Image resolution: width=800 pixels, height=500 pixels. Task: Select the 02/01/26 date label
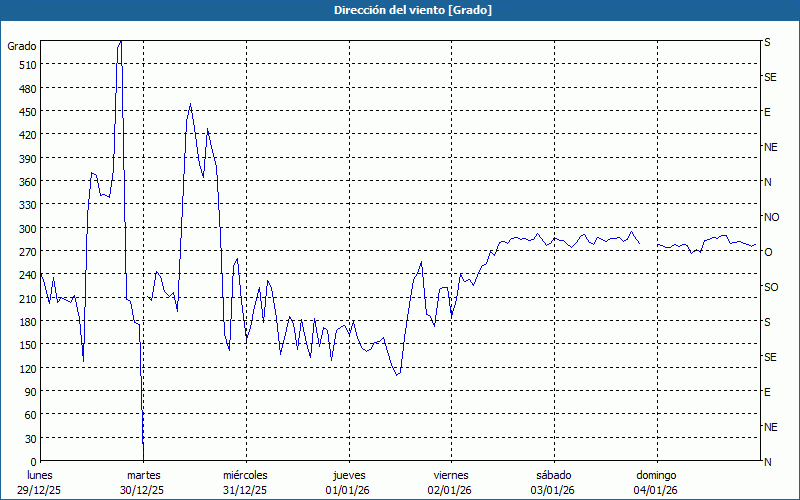(x=451, y=490)
